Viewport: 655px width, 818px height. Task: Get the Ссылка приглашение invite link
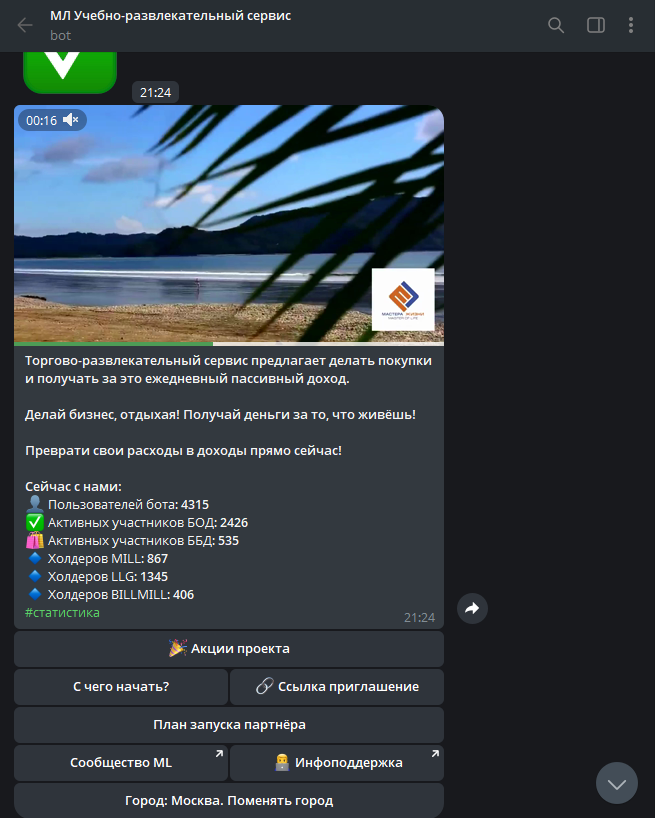click(x=337, y=687)
